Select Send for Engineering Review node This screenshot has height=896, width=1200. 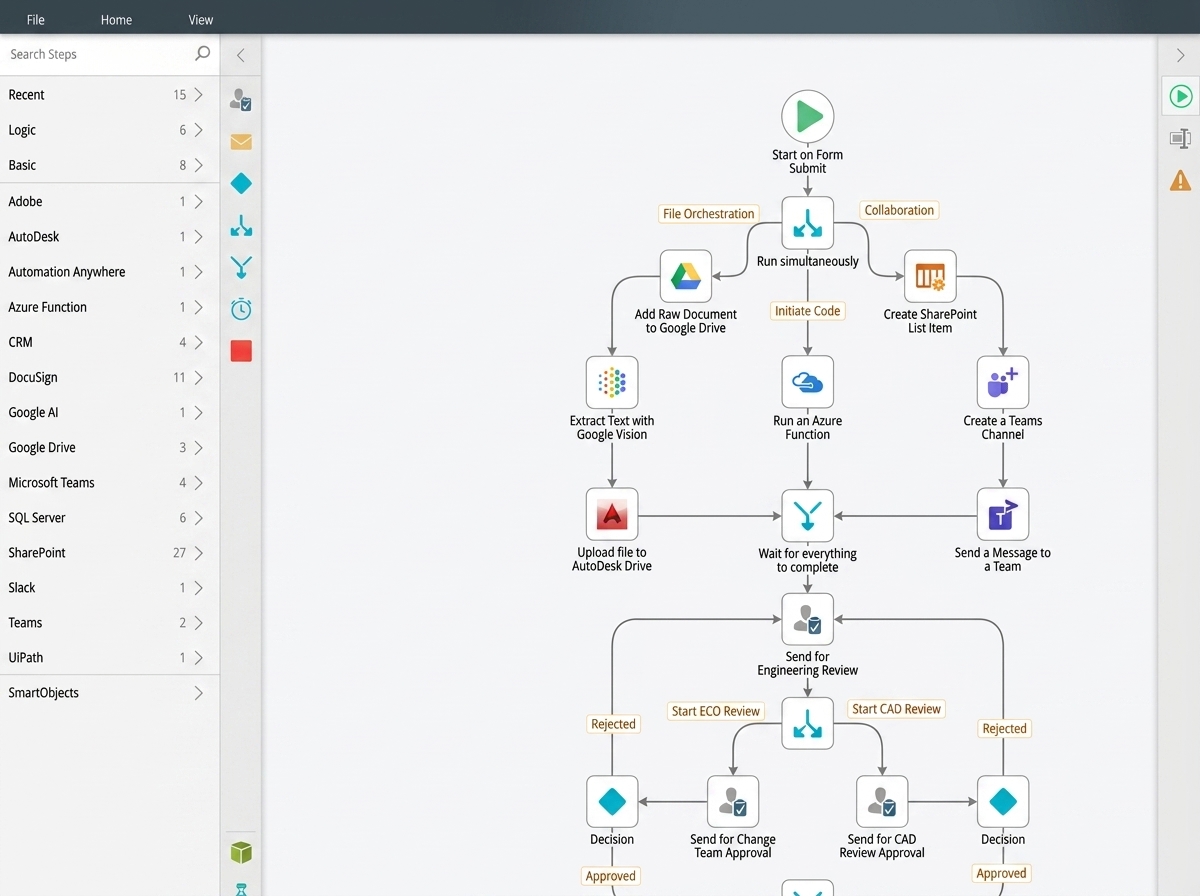click(x=808, y=620)
